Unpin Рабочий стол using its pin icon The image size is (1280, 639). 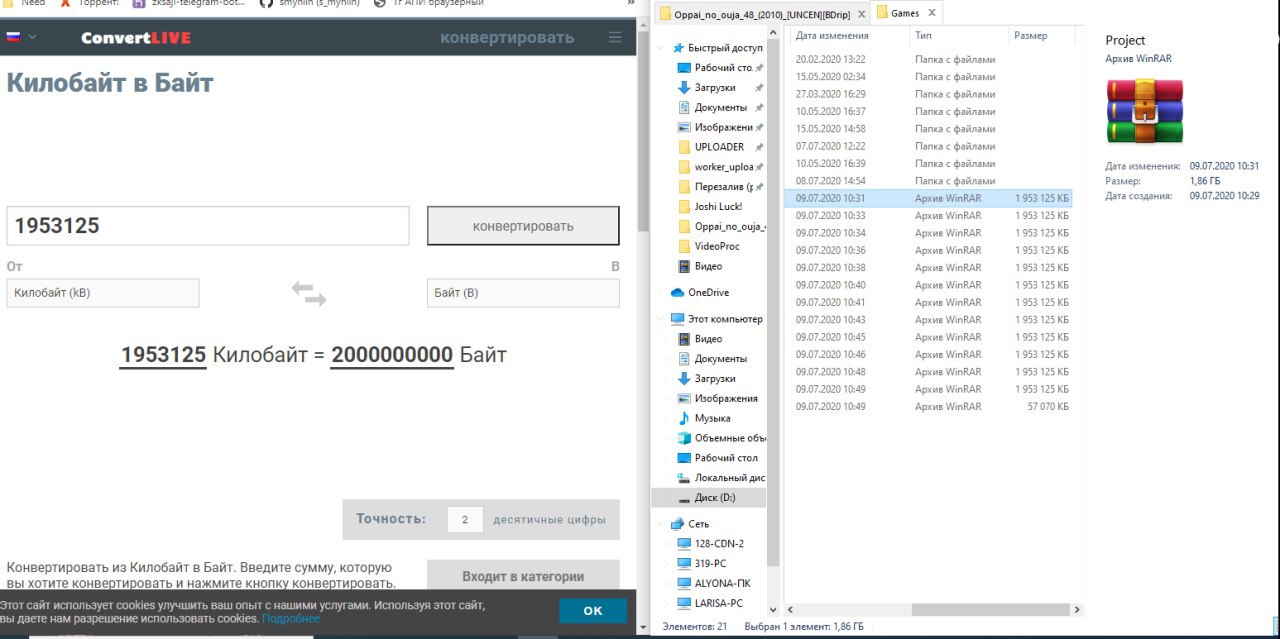coord(759,68)
